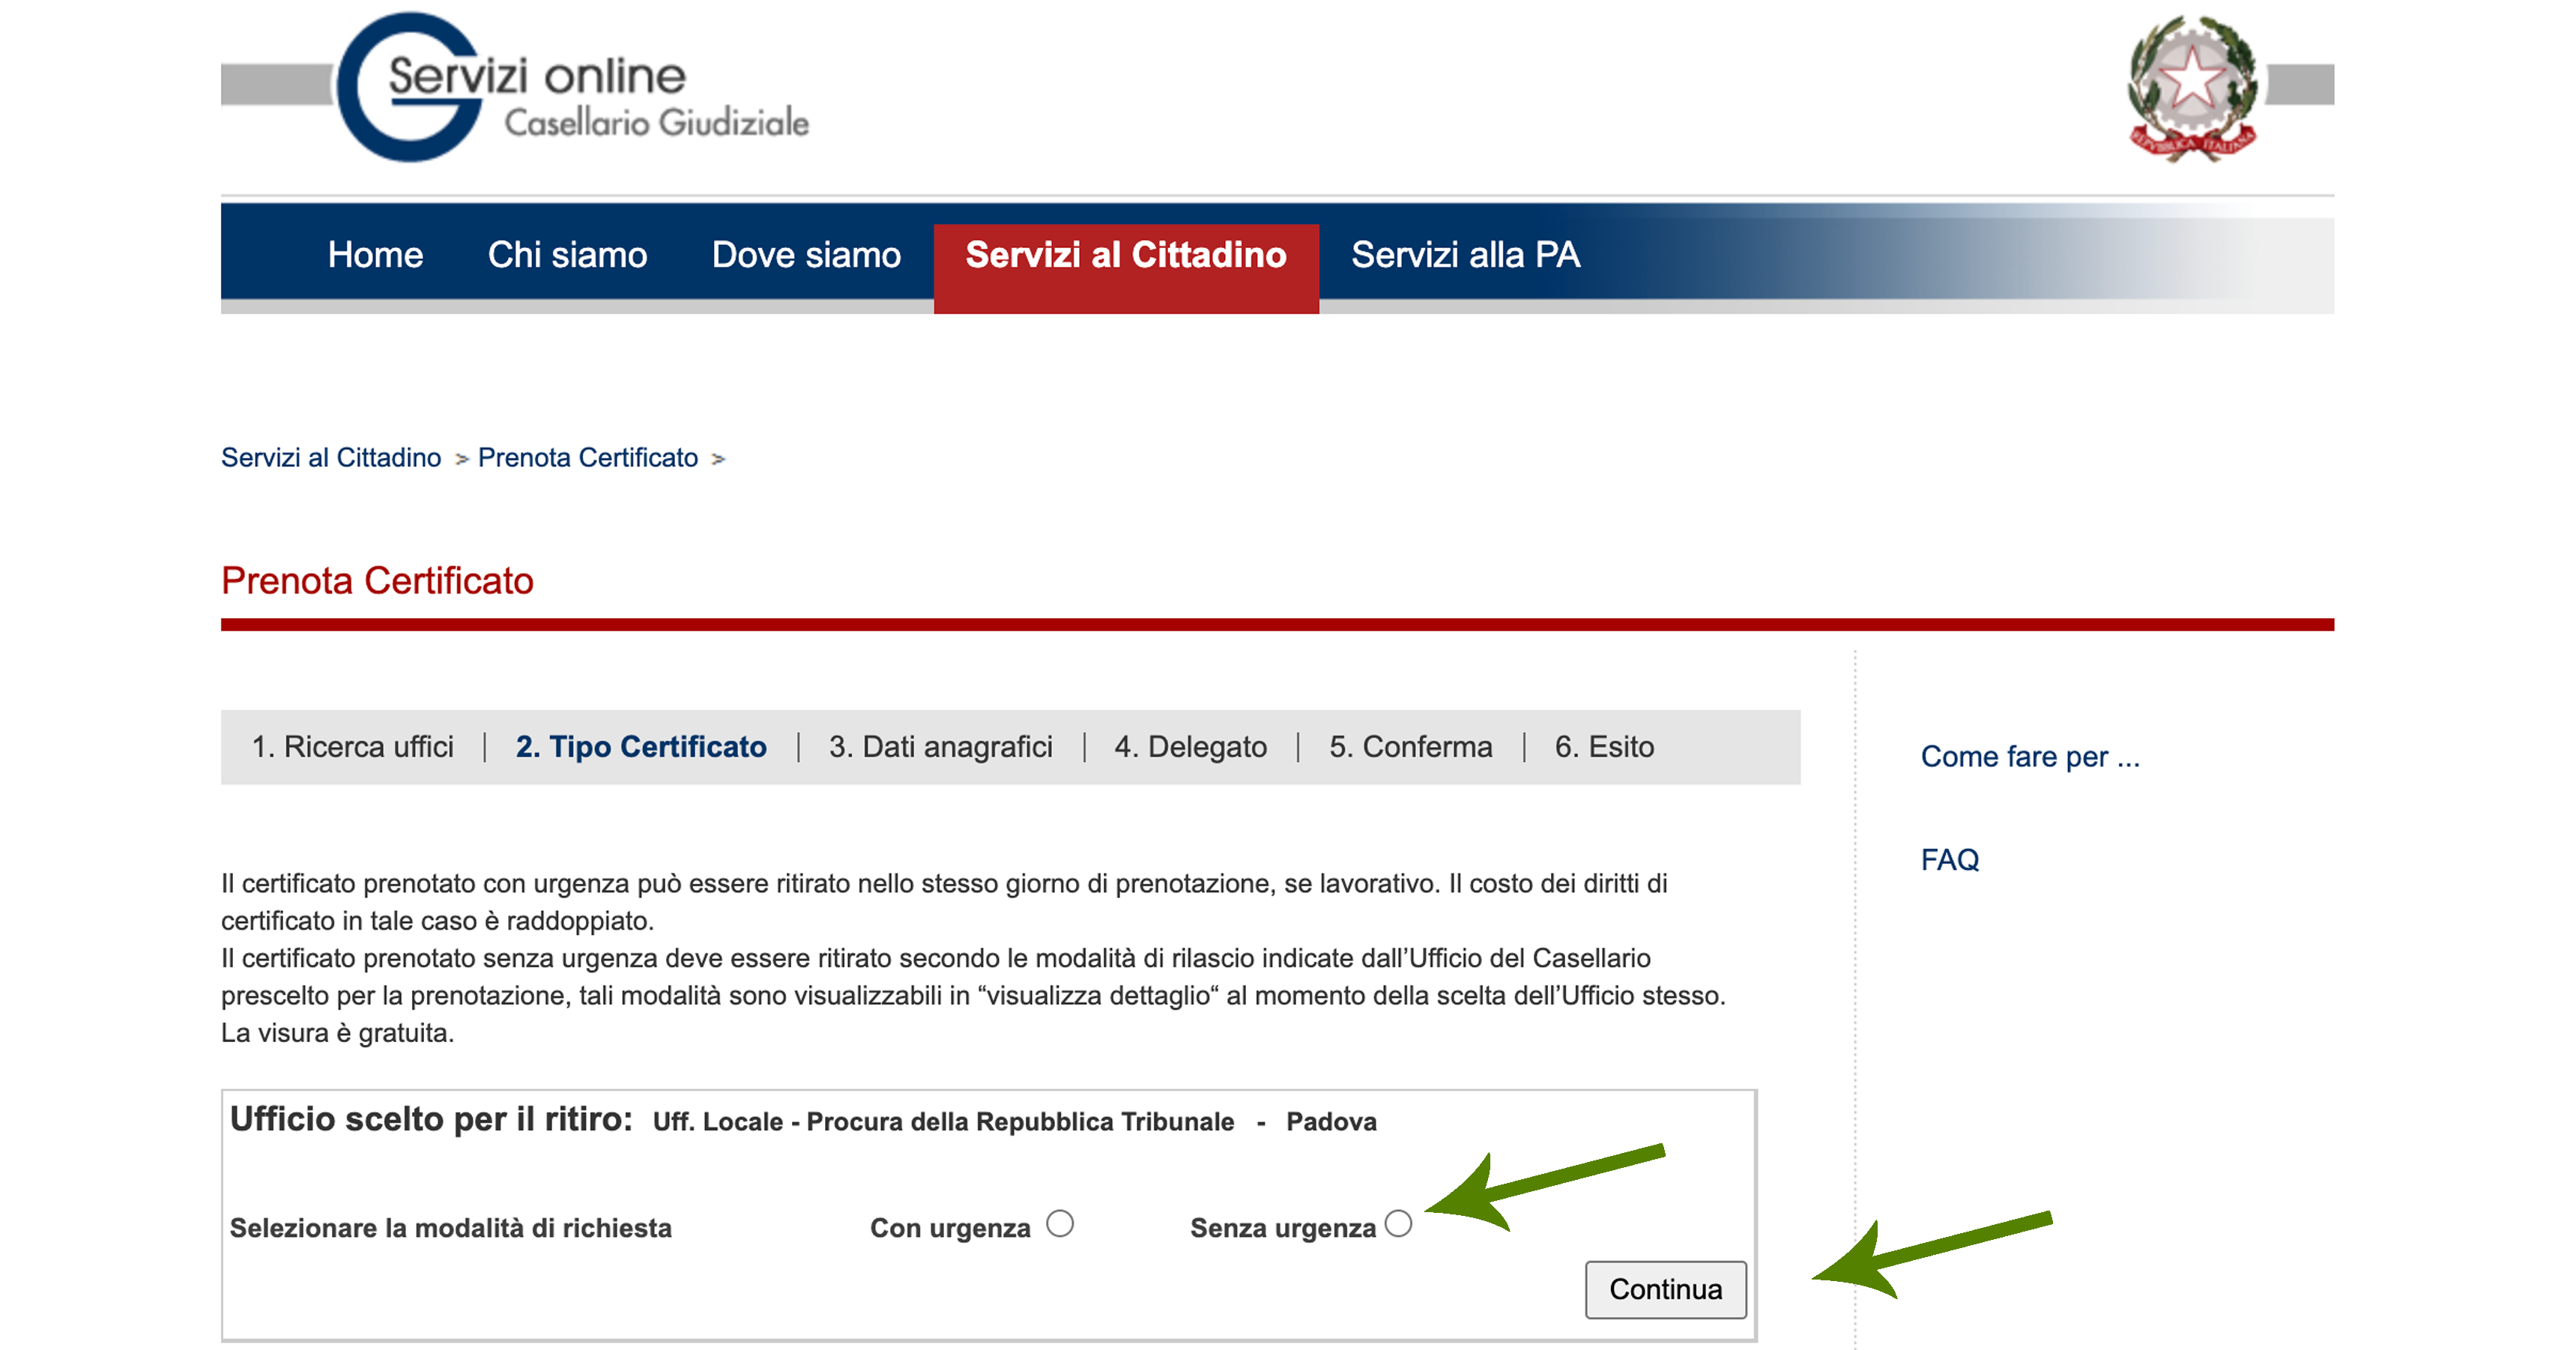Go to Chi siamo page
2576x1350 pixels.
(x=567, y=255)
